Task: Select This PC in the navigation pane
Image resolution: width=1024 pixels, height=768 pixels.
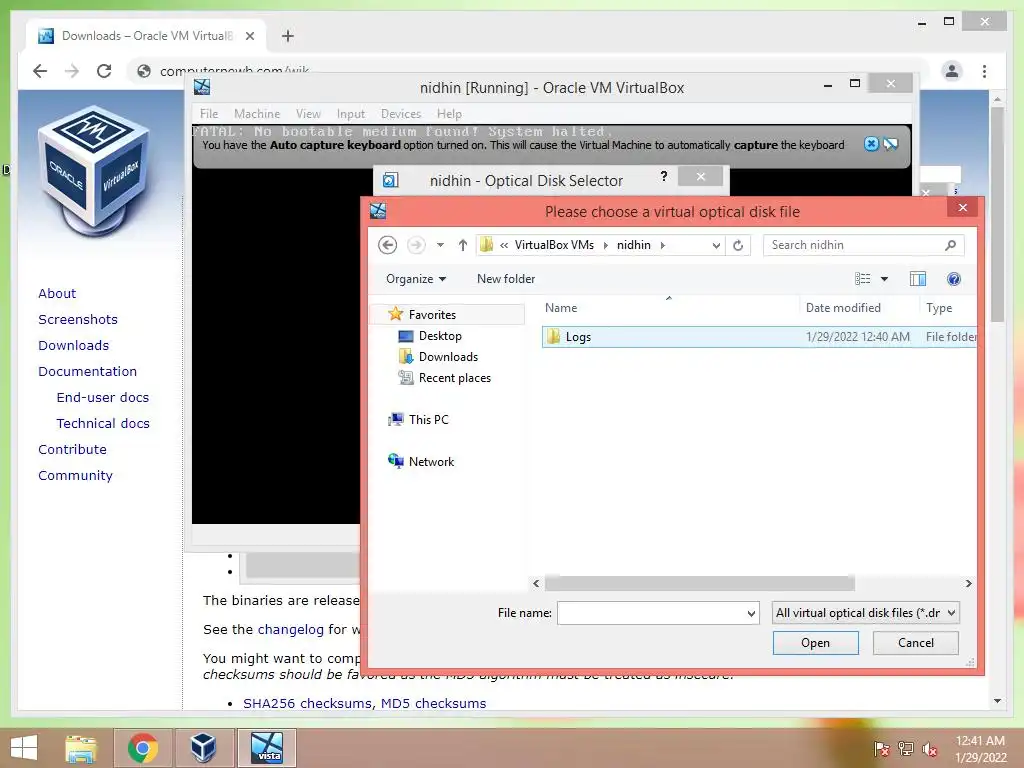Action: tap(419, 419)
